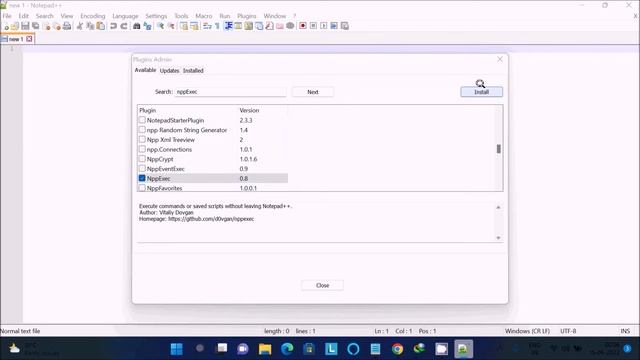Click the INS indicator in status bar

tap(625, 331)
